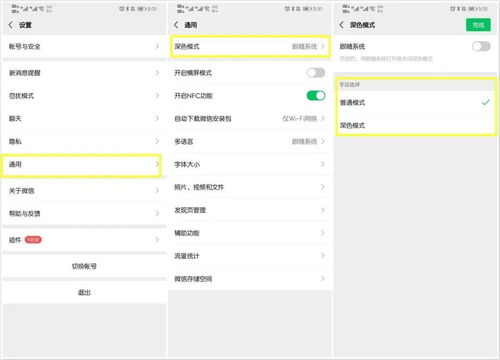The width and height of the screenshot is (500, 360).
Task: Tap chevron arrow on 帐号与安全 row
Action: pyautogui.click(x=157, y=46)
